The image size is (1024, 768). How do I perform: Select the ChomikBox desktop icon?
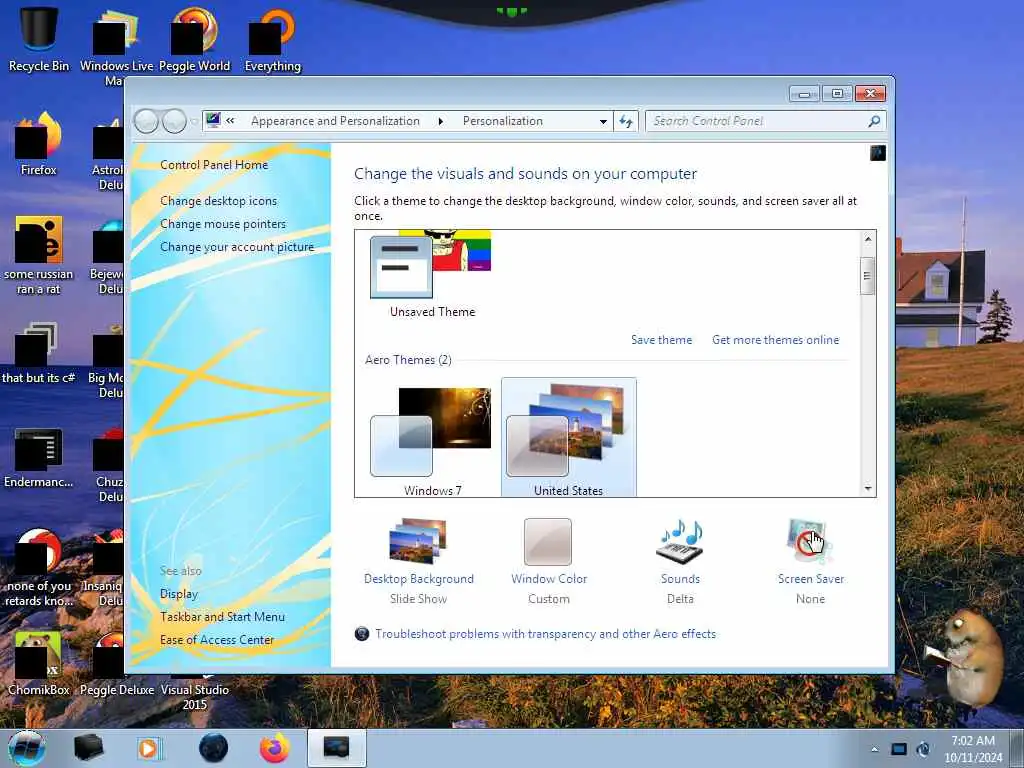coord(39,664)
